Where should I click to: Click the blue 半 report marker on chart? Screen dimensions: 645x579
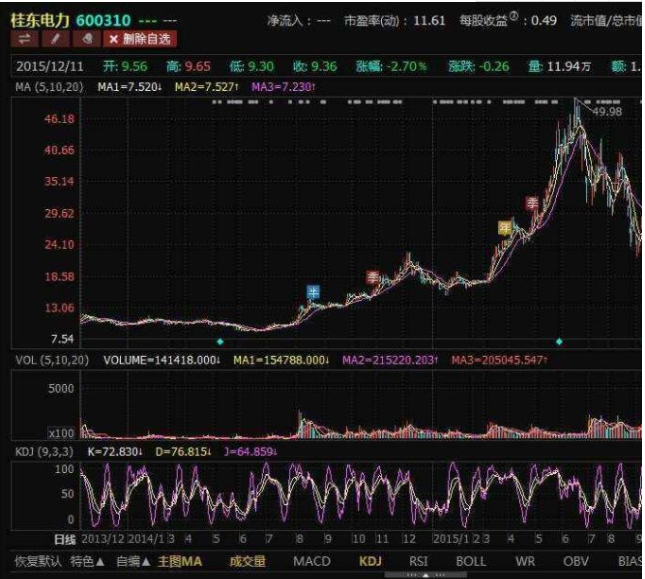pyautogui.click(x=313, y=292)
